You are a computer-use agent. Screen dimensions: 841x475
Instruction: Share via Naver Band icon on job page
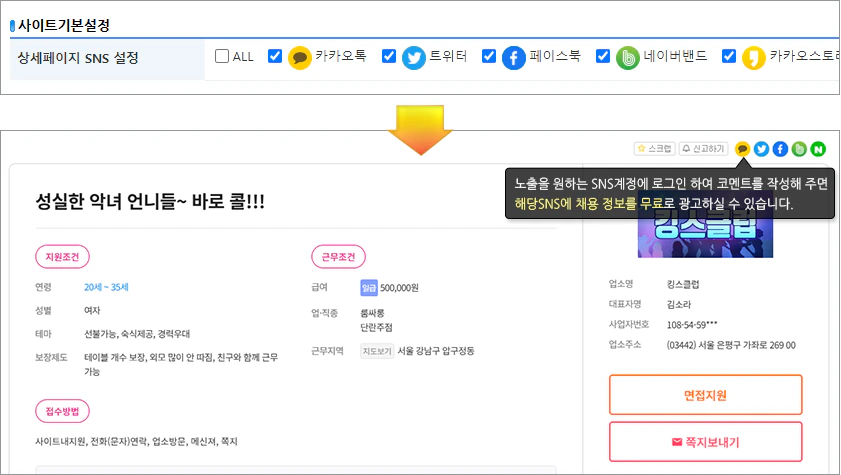(x=799, y=149)
